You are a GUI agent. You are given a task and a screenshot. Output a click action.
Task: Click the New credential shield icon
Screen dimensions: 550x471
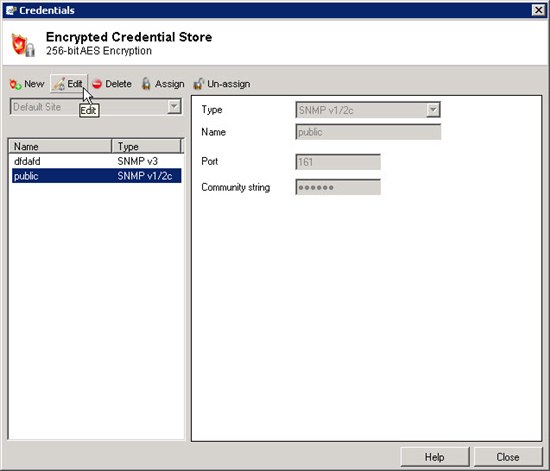coord(15,84)
